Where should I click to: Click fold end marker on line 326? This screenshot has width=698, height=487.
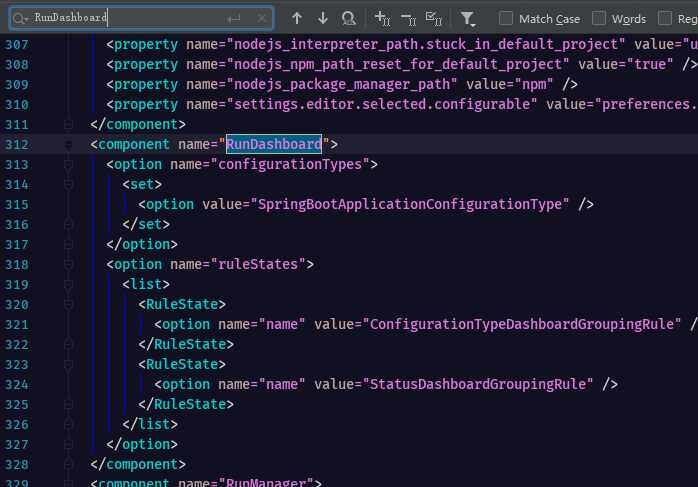[68, 424]
